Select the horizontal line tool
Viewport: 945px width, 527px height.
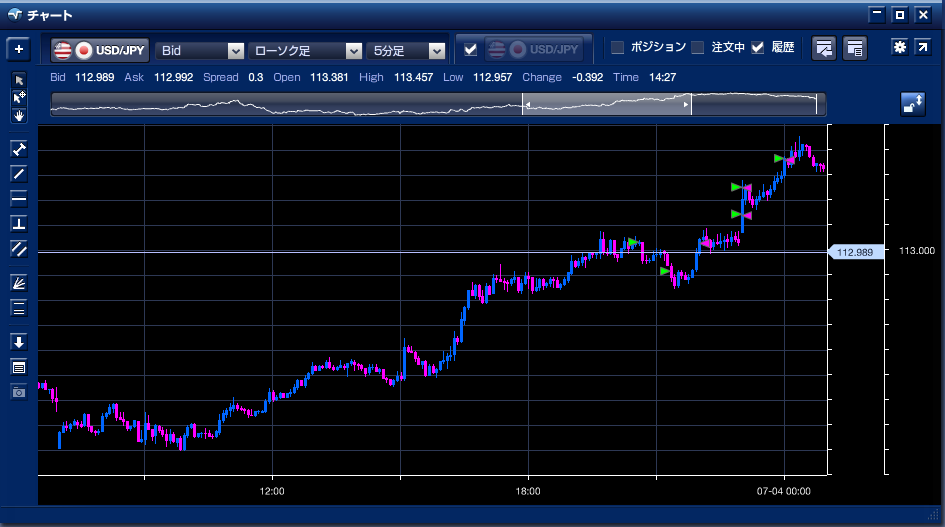pos(19,199)
